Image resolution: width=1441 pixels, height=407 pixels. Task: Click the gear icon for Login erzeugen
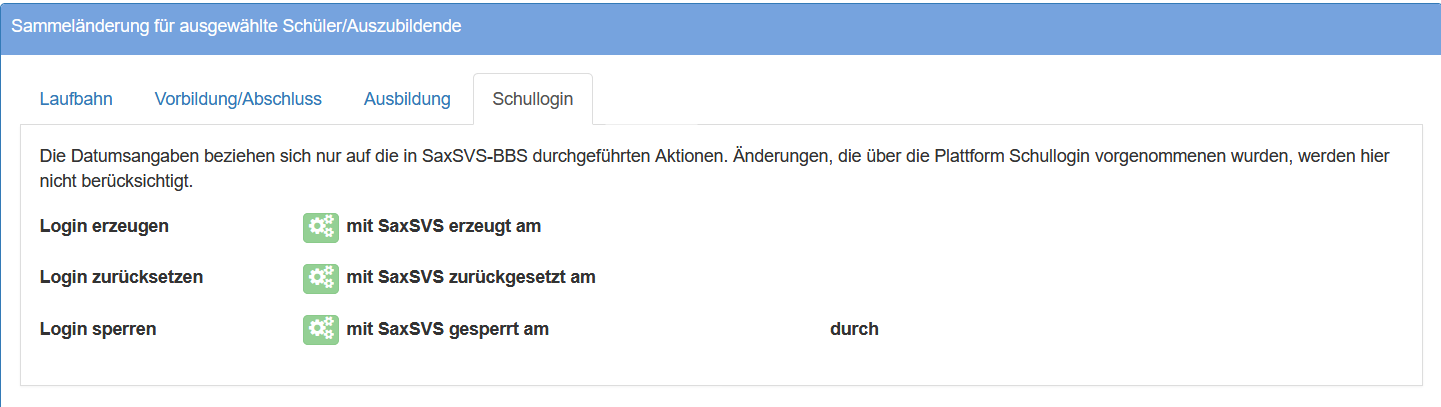click(320, 227)
